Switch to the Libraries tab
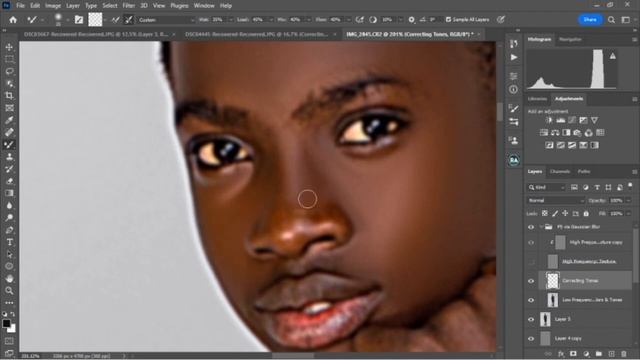Viewport: 640px width, 360px height. tap(537, 99)
